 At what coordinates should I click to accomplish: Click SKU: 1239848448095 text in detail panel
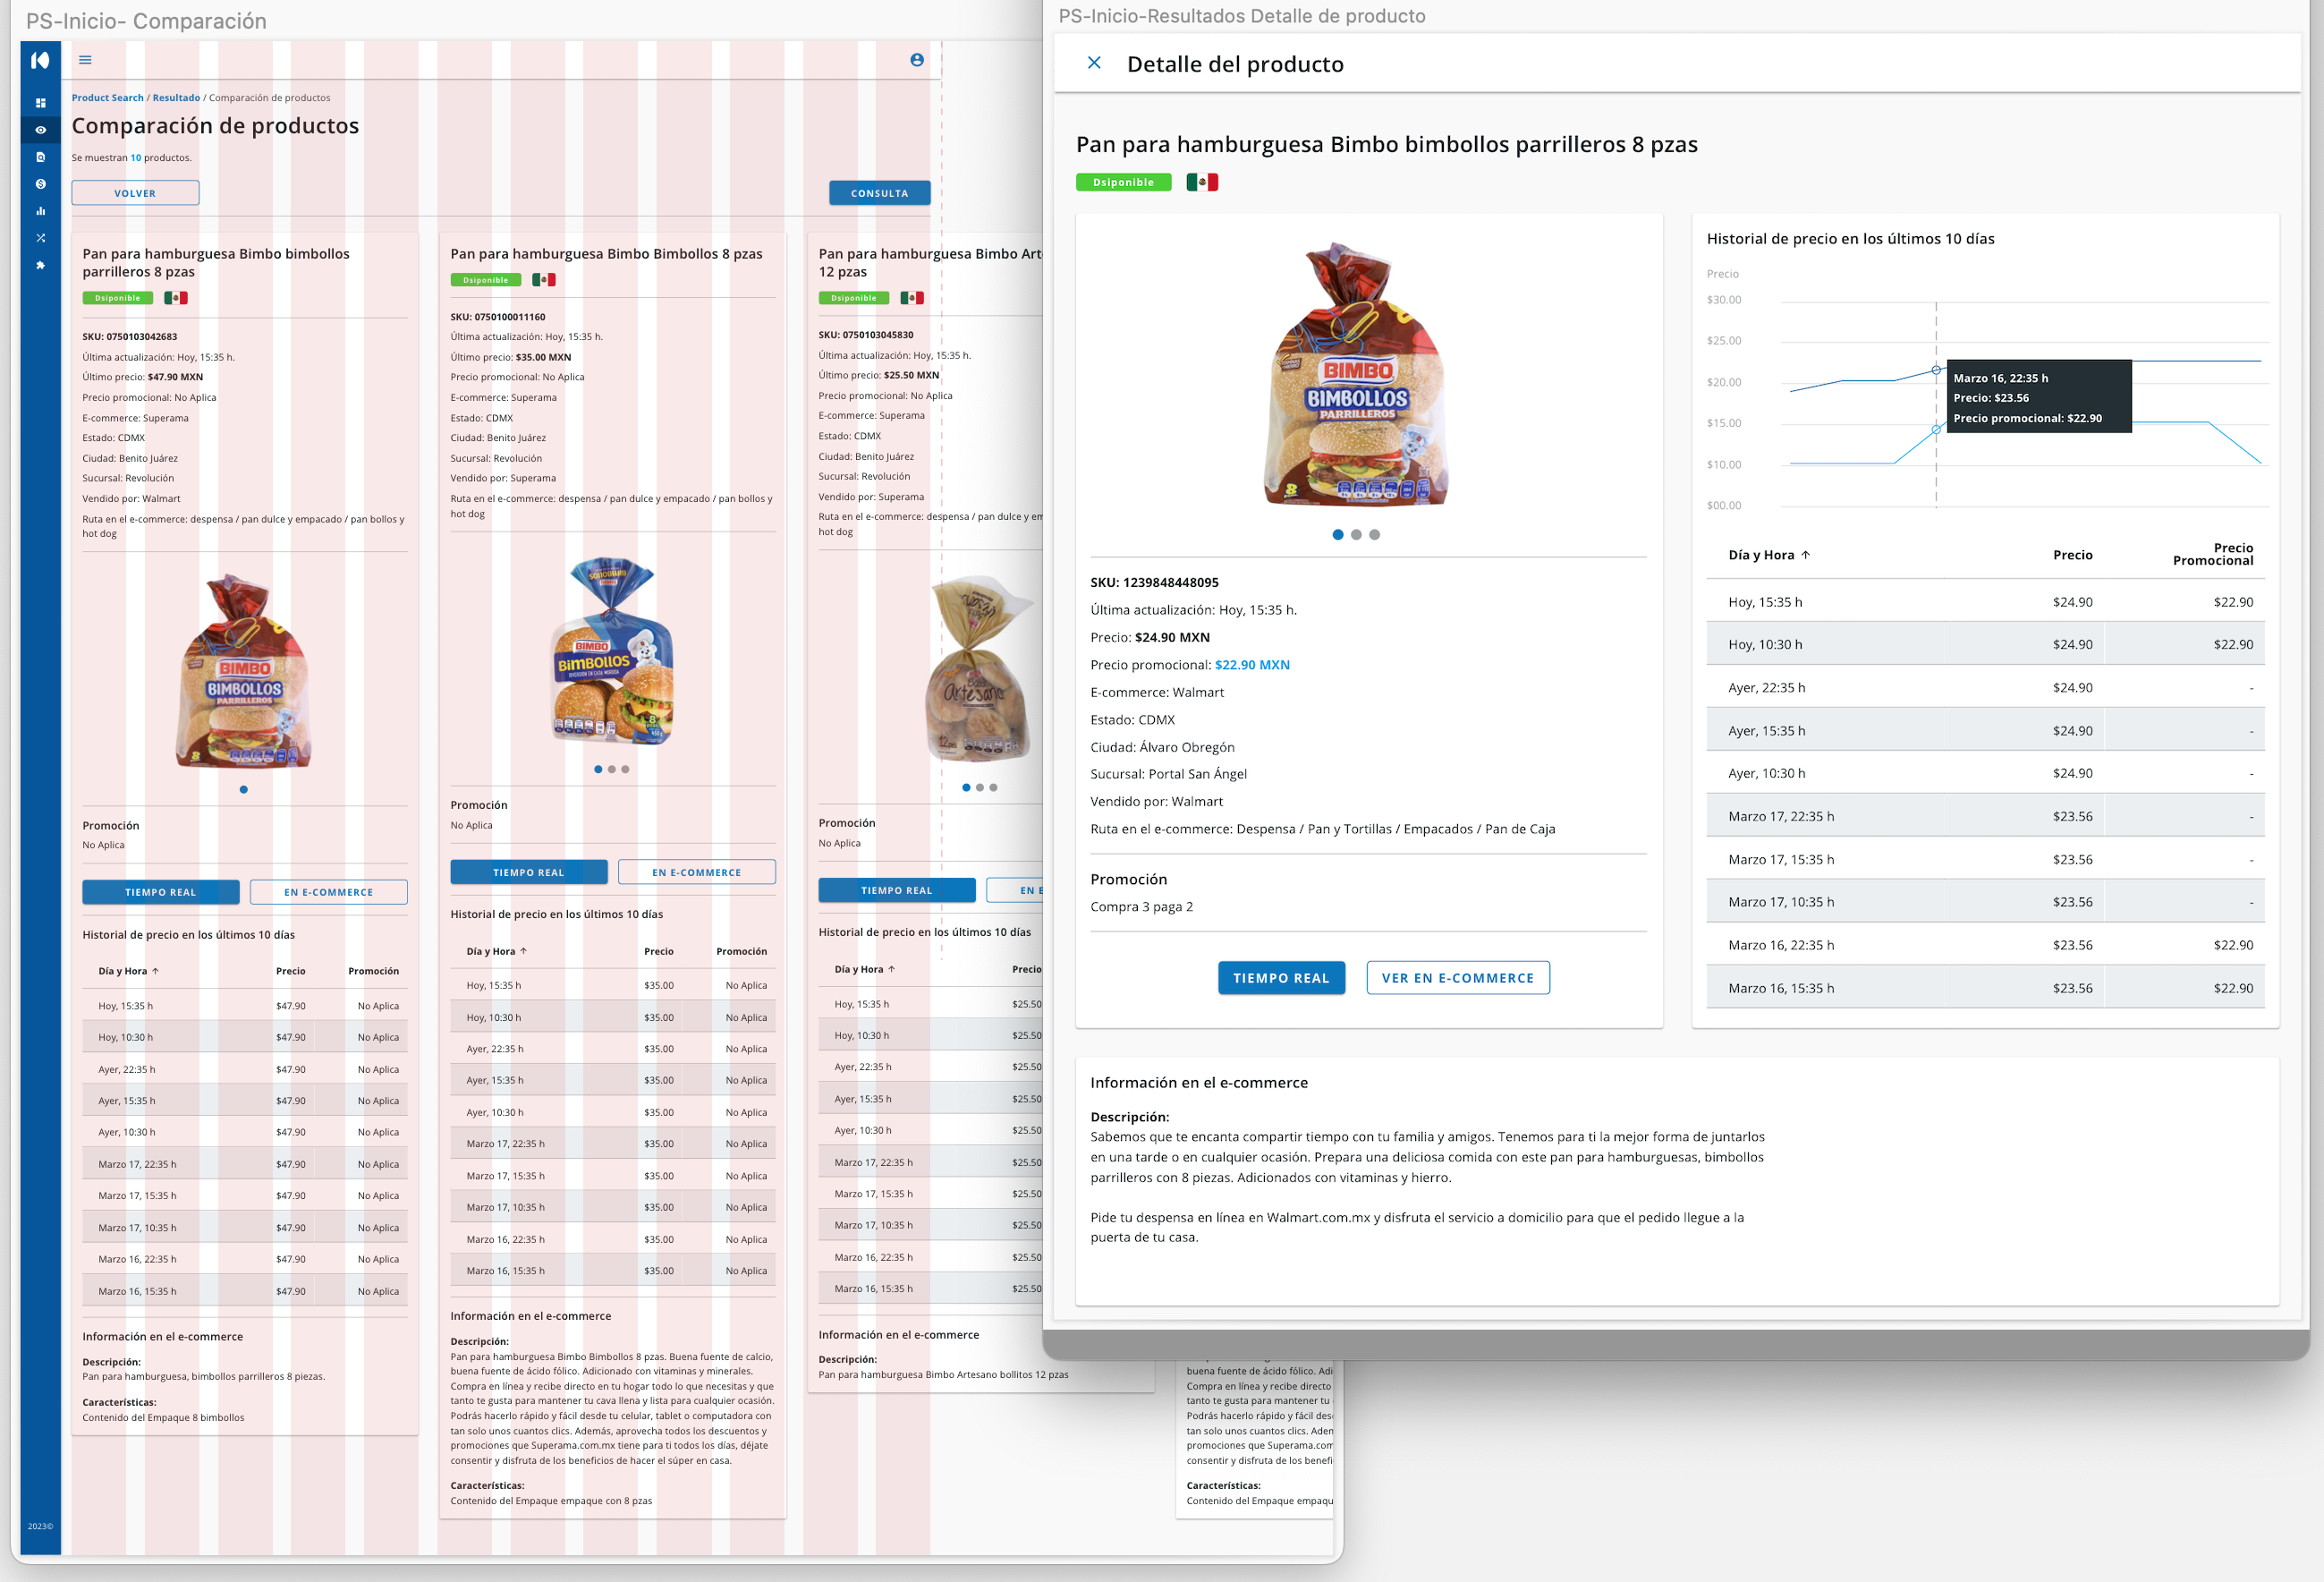(1154, 583)
